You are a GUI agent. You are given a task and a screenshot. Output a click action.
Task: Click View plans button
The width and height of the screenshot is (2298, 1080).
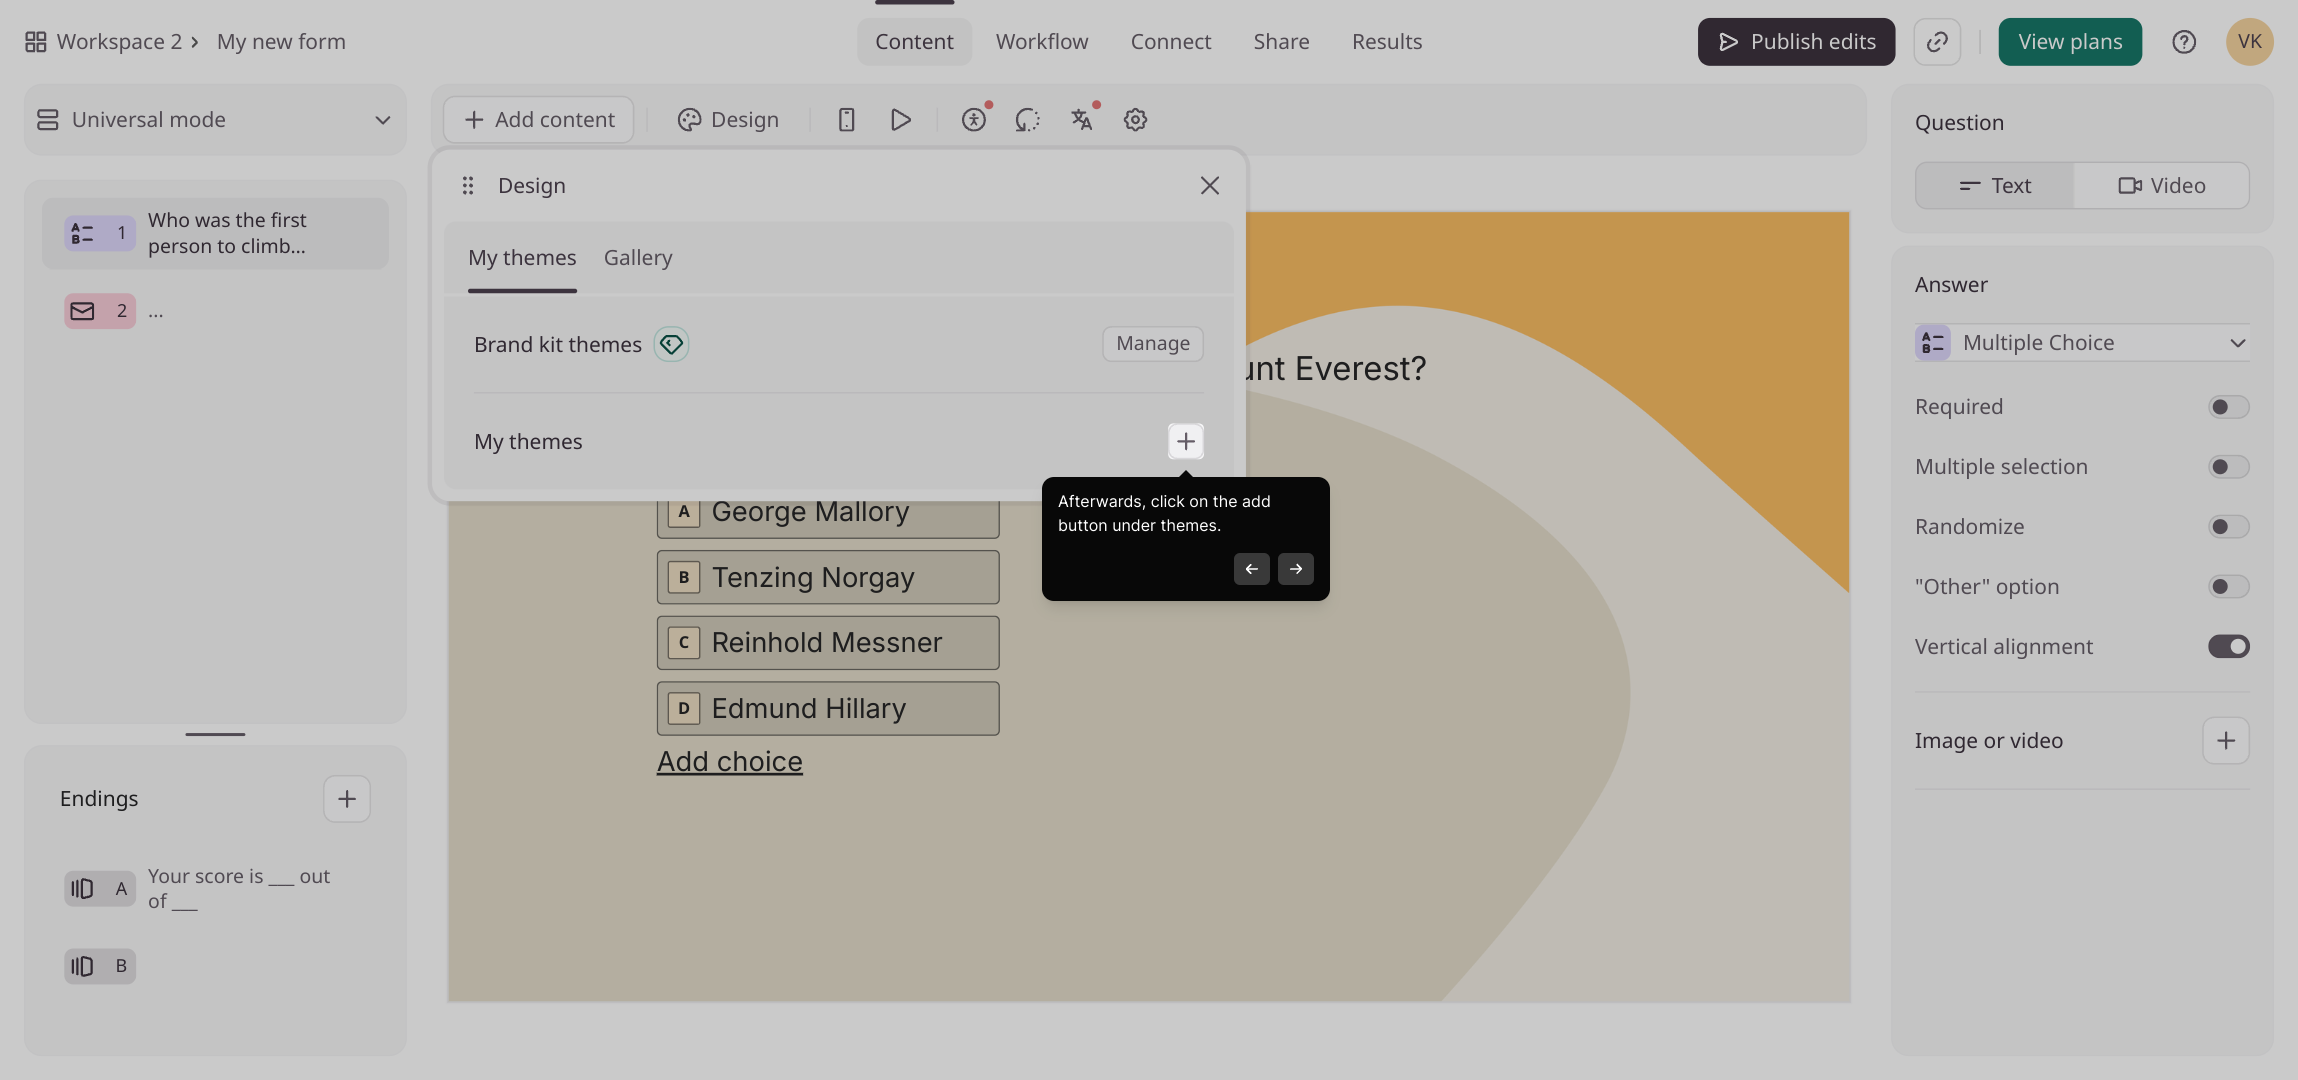pyautogui.click(x=2070, y=42)
